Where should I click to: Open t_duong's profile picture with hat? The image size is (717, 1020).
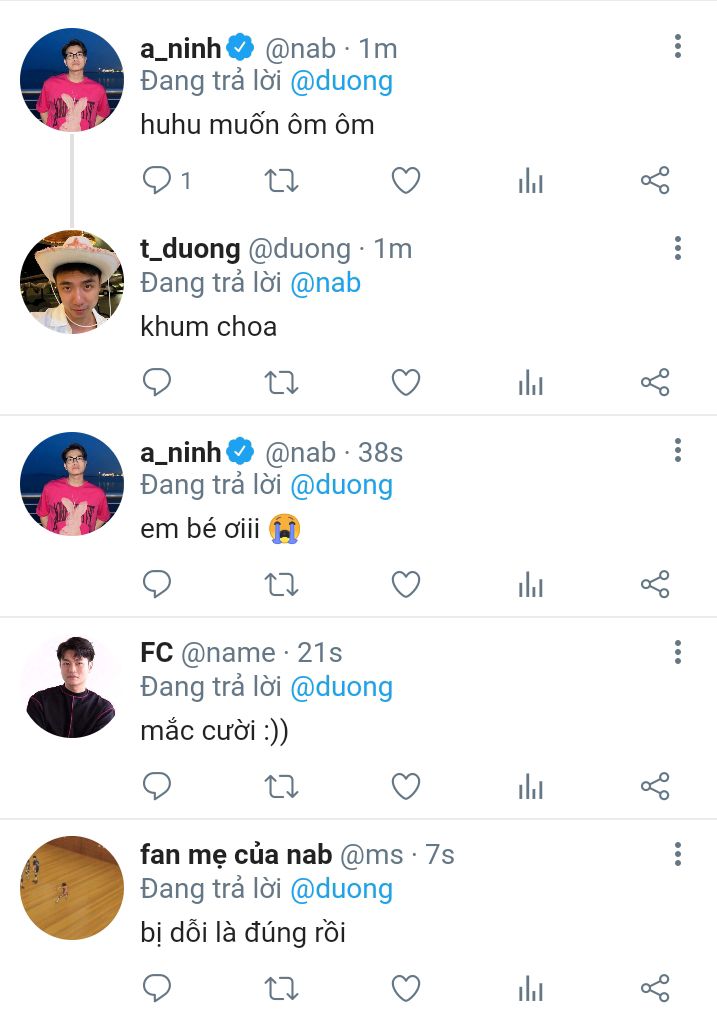[x=71, y=282]
